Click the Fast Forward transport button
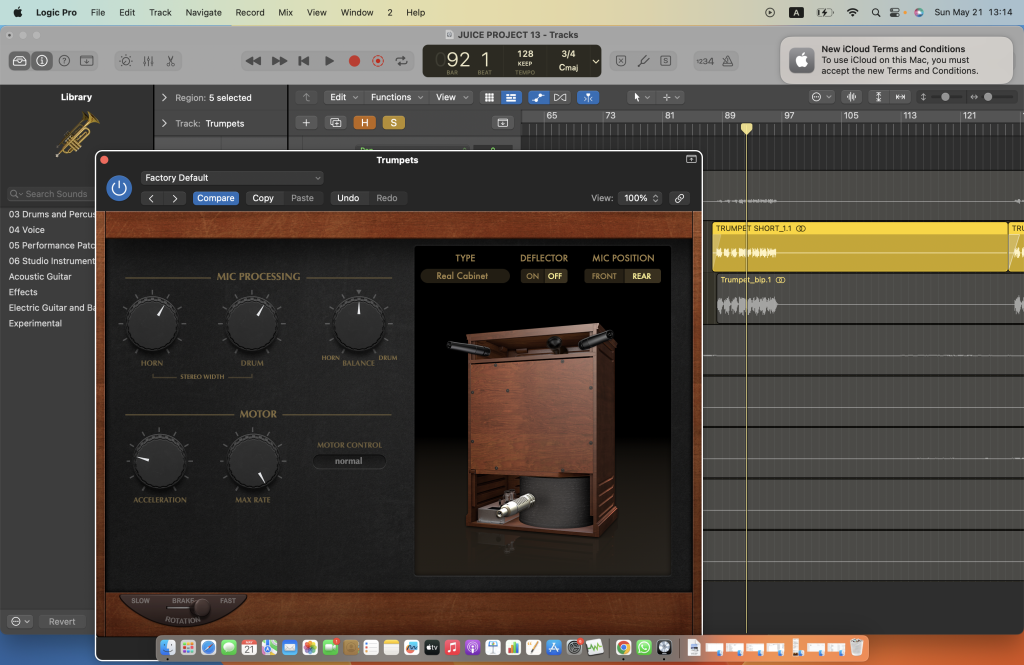Image resolution: width=1024 pixels, height=665 pixels. click(279, 61)
